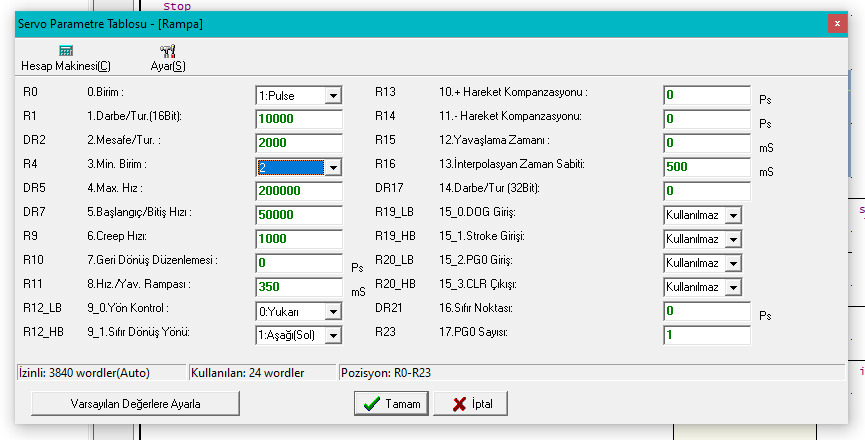865x440 pixels.
Task: Open the Ayar settings tool
Action: (167, 58)
